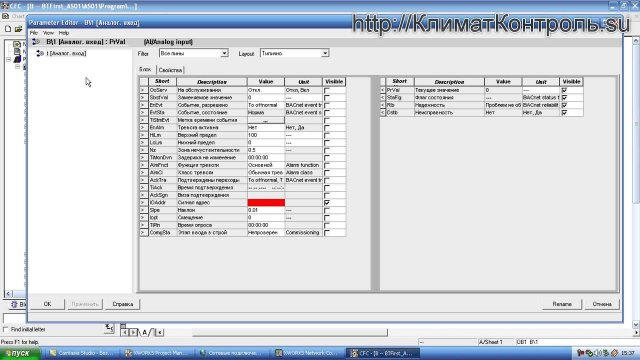
Task: Open TiStmEvt value ellipsis button
Action: pyautogui.click(x=266, y=120)
